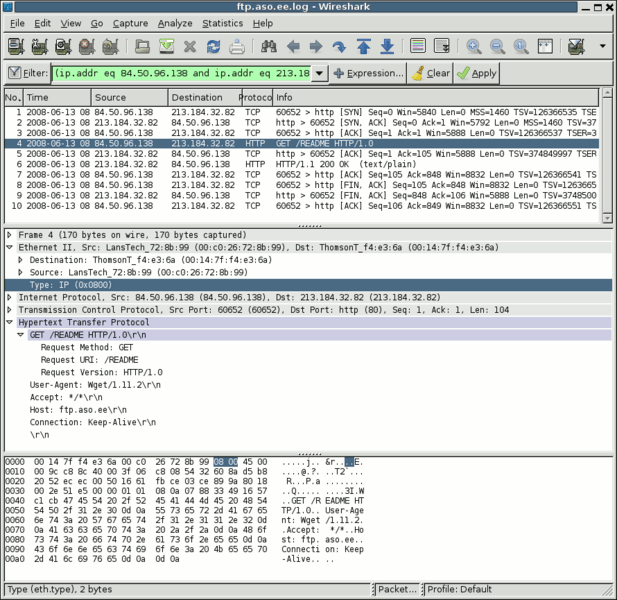Expand Transmission Control Protocol section
This screenshot has height=600, width=617.
pos(9,310)
